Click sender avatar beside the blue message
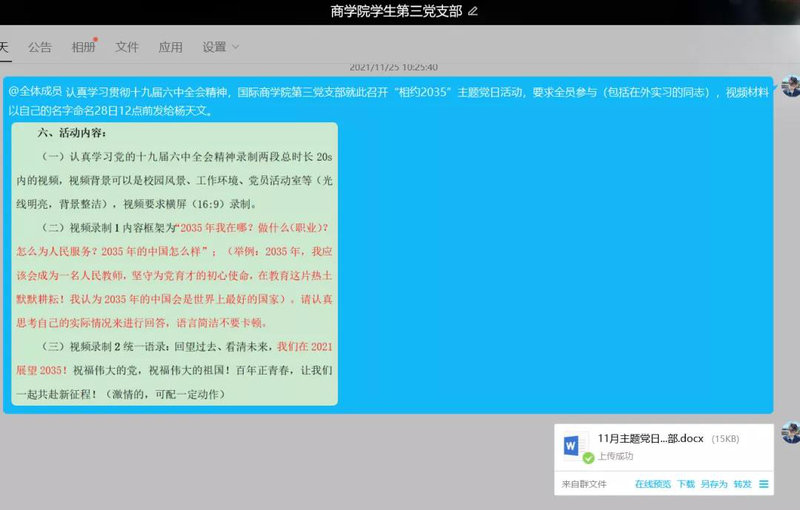800x510 pixels. pyautogui.click(x=791, y=86)
